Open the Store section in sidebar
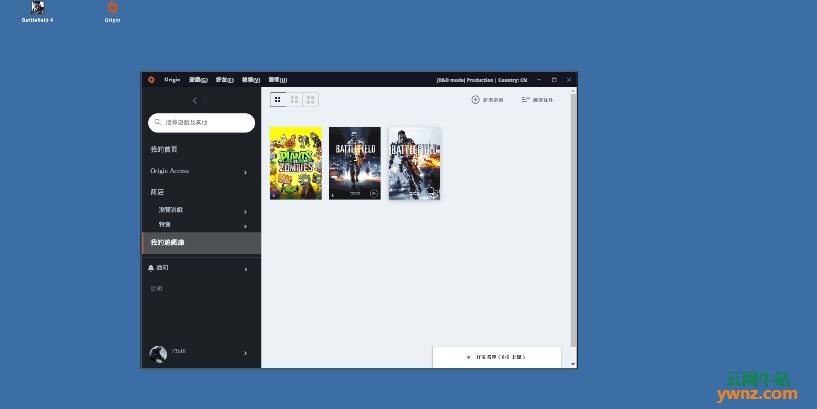817x409 pixels. pyautogui.click(x=157, y=192)
